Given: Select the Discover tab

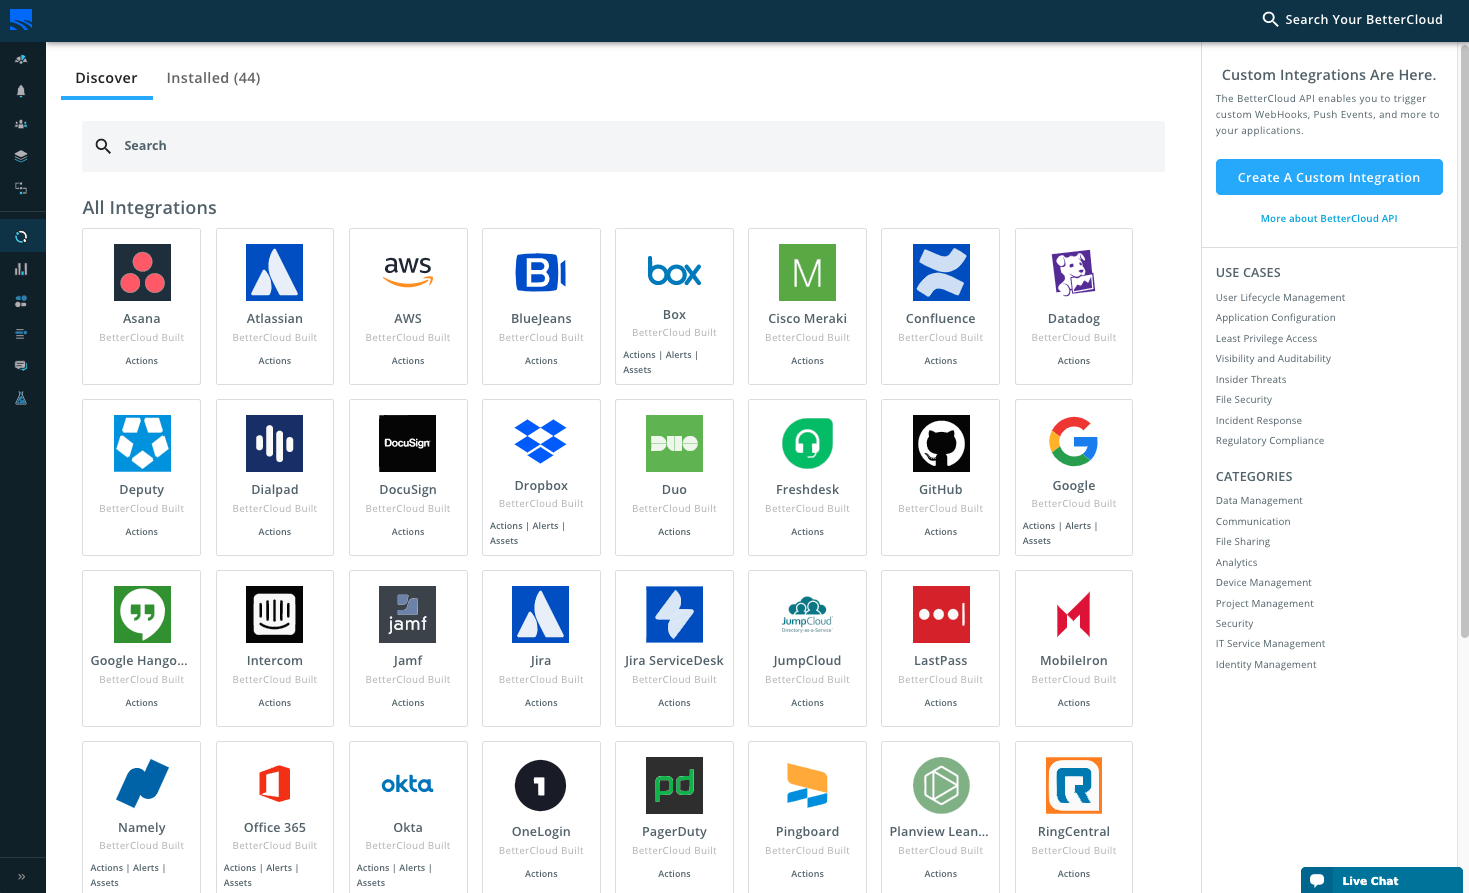Looking at the screenshot, I should pyautogui.click(x=106, y=77).
